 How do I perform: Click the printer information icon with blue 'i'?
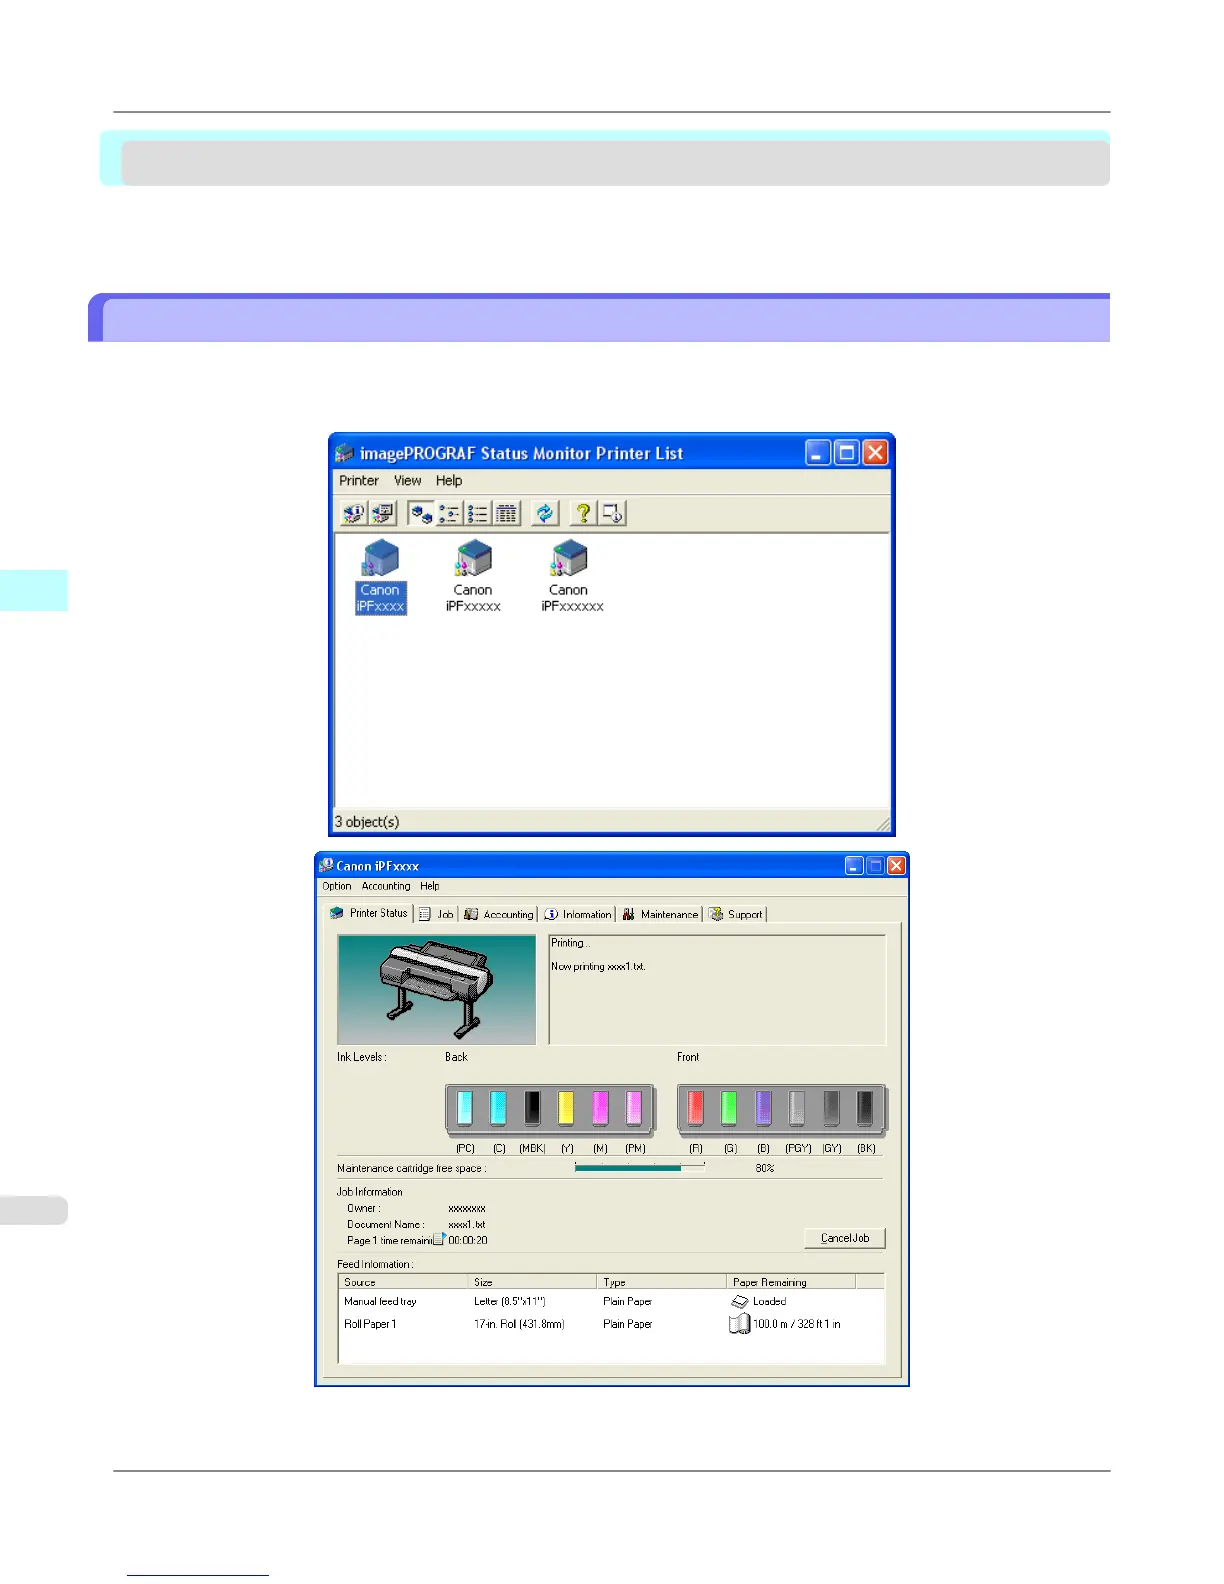pyautogui.click(x=353, y=513)
